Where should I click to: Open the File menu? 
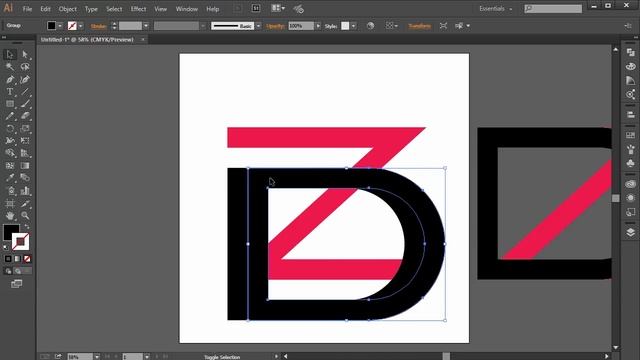(x=27, y=9)
